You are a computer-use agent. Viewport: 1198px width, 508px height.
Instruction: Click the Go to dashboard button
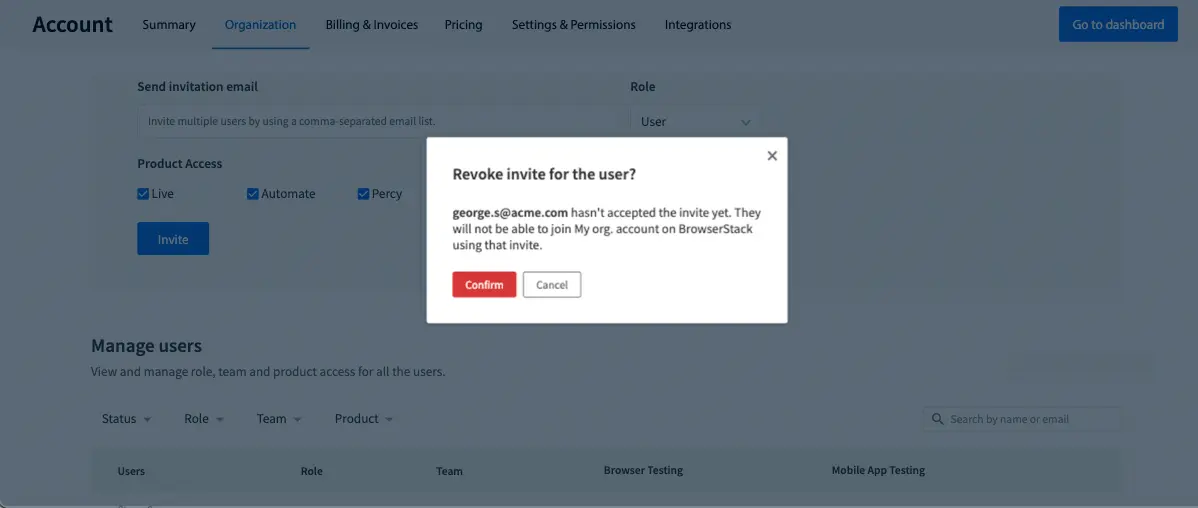pos(1118,25)
